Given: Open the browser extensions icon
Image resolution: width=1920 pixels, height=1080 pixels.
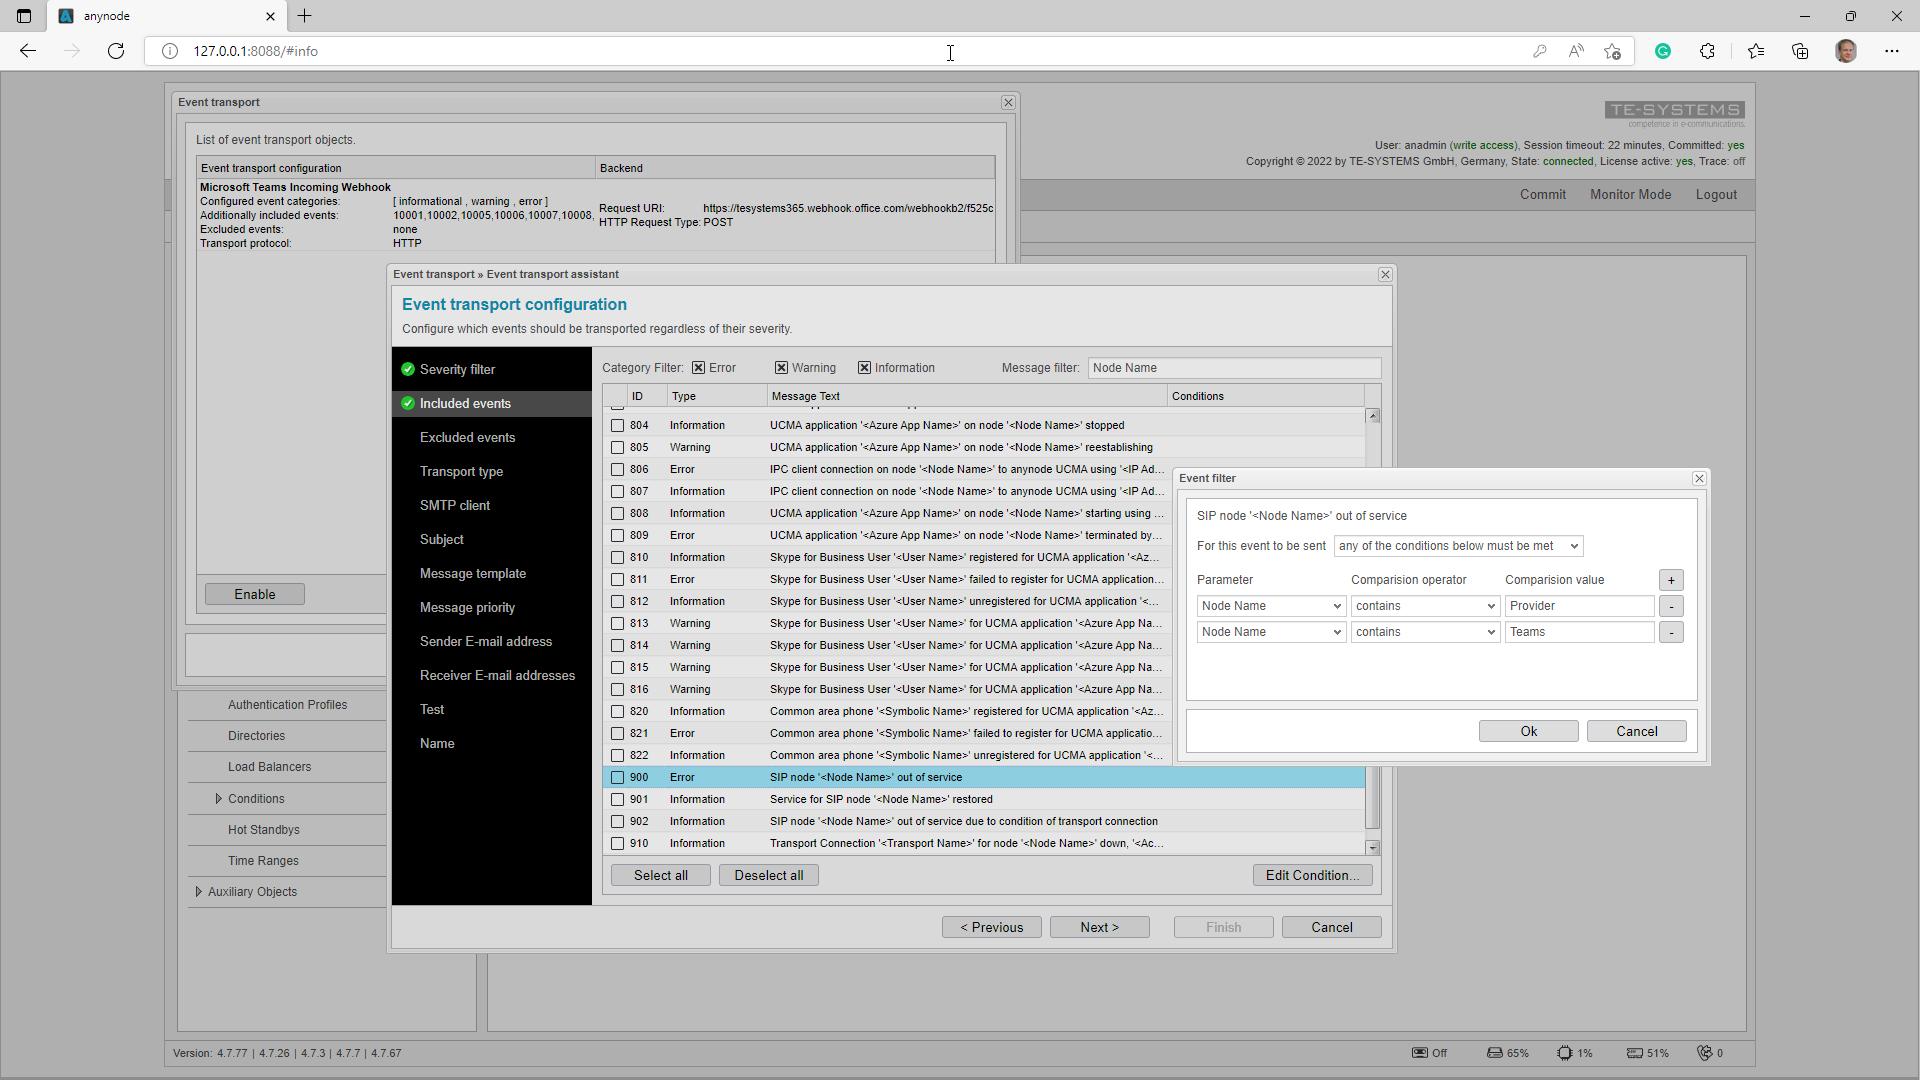Looking at the screenshot, I should (x=1707, y=51).
